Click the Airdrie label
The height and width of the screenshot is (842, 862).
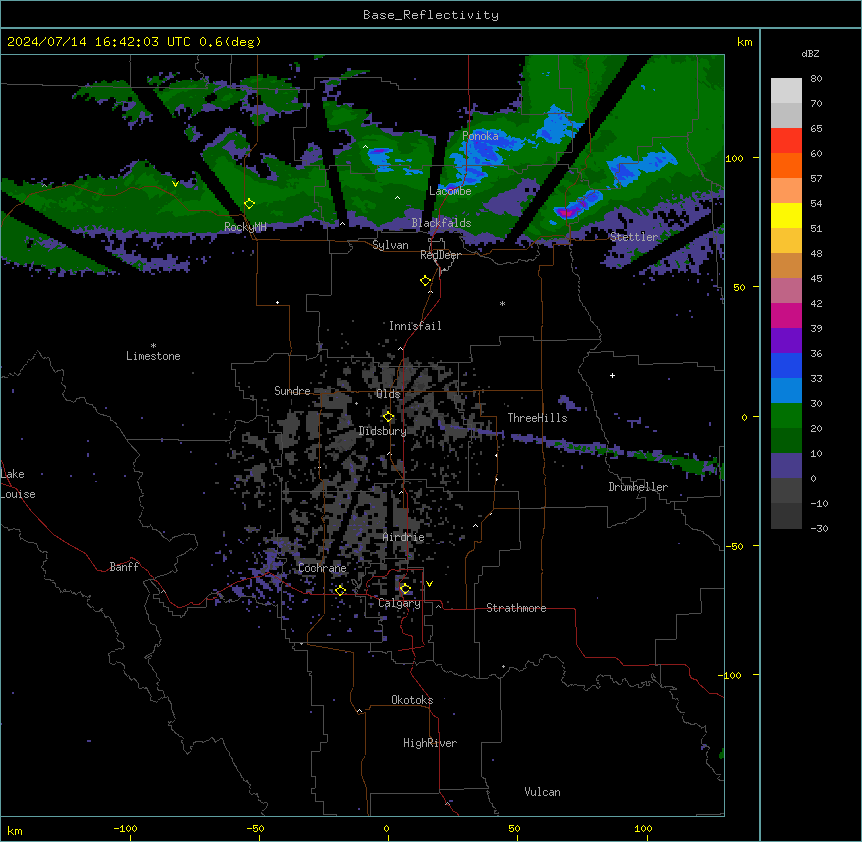[403, 537]
